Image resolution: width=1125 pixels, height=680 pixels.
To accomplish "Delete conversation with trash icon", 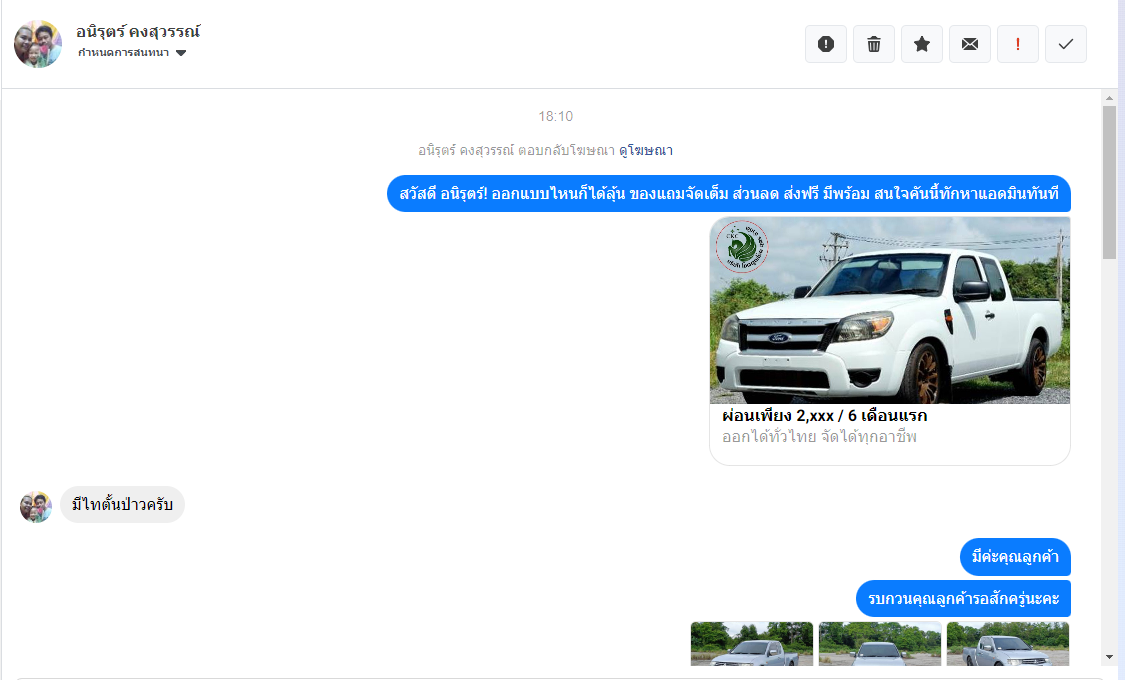I will pyautogui.click(x=874, y=44).
